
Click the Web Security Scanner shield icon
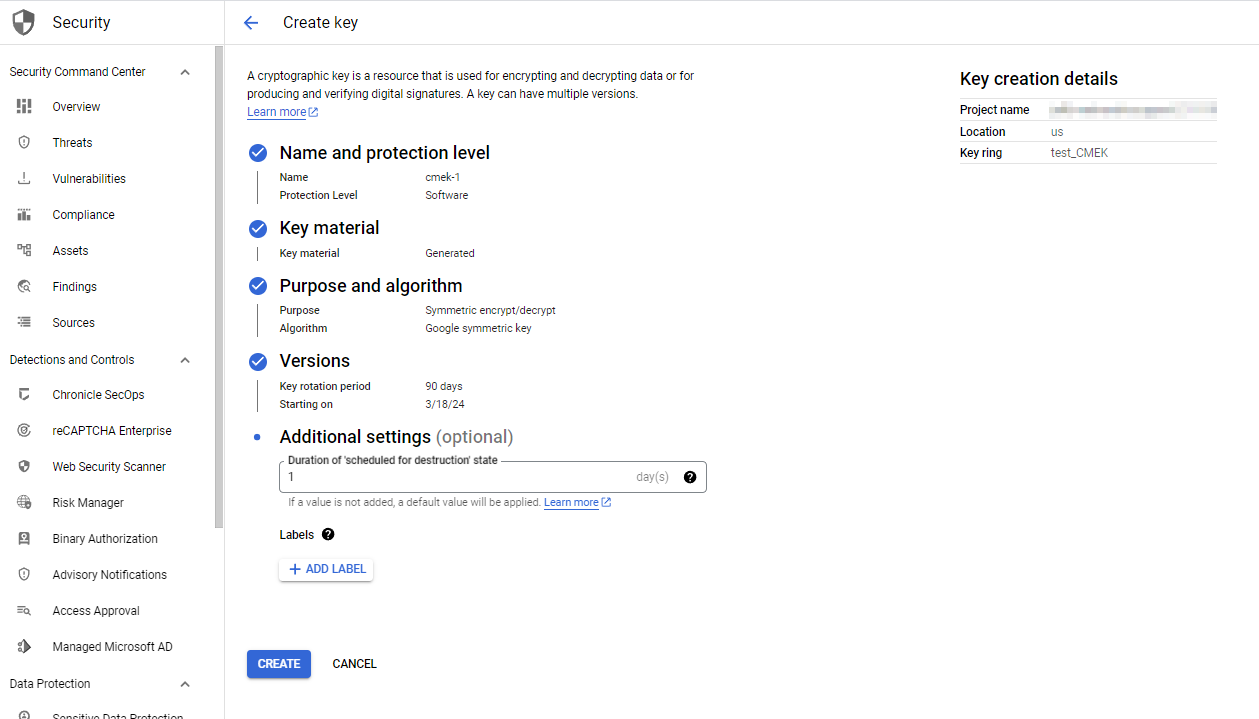[25, 466]
